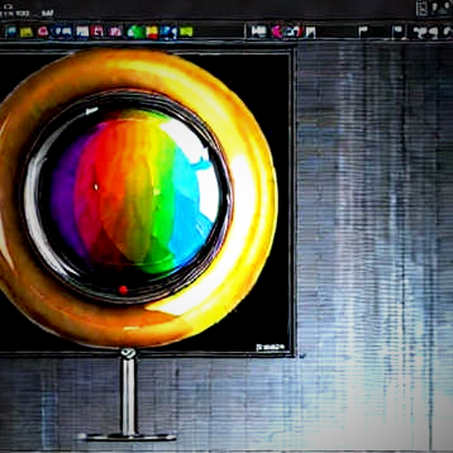Screen dimensions: 453x453
Task: Select the lime green icon ending the colored row
Action: [186, 32]
